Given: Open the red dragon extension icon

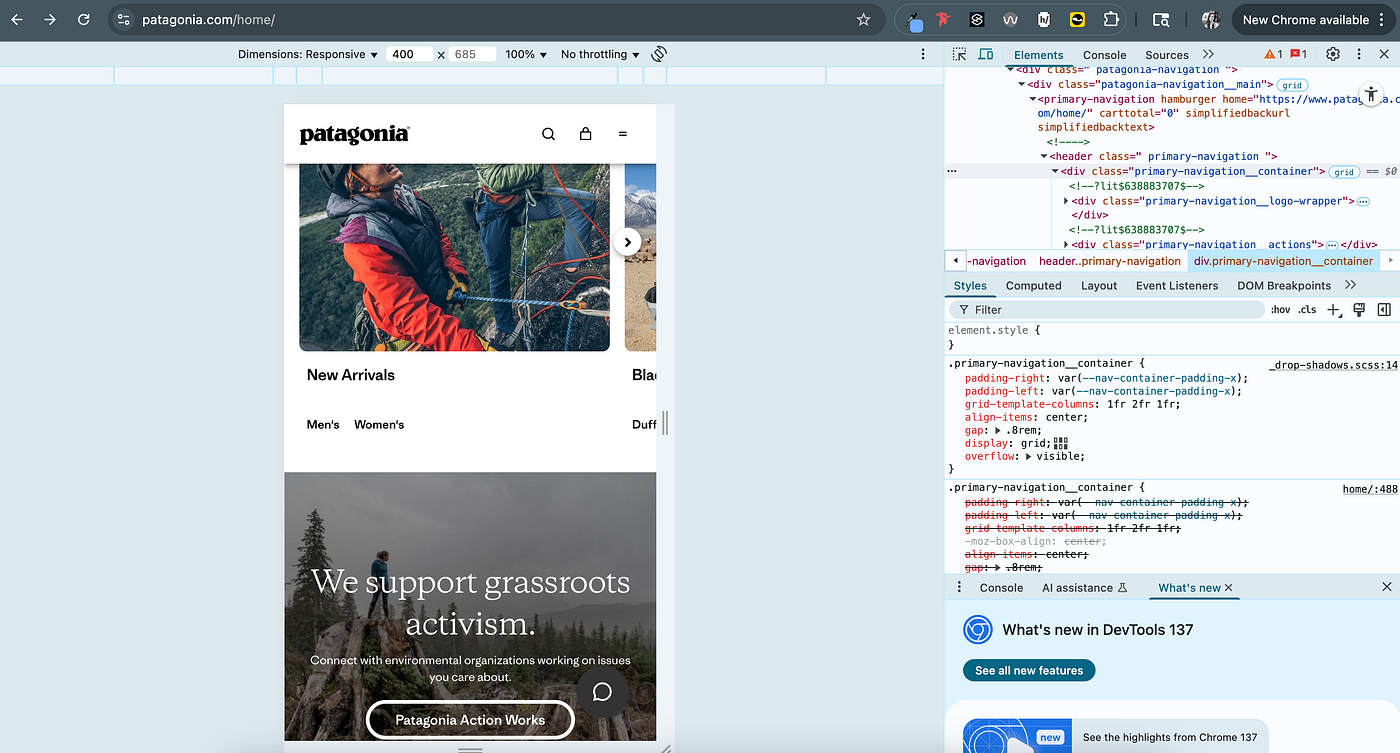Looking at the screenshot, I should (x=943, y=19).
